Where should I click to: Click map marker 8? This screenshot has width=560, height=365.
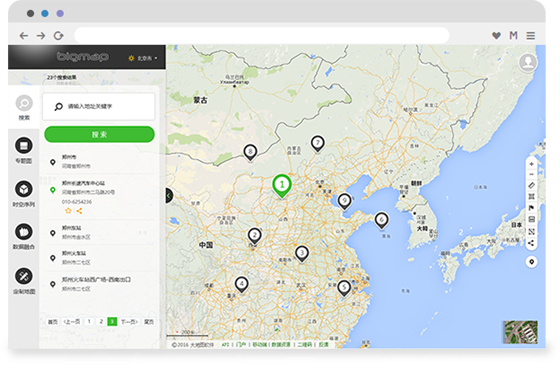[x=250, y=153]
